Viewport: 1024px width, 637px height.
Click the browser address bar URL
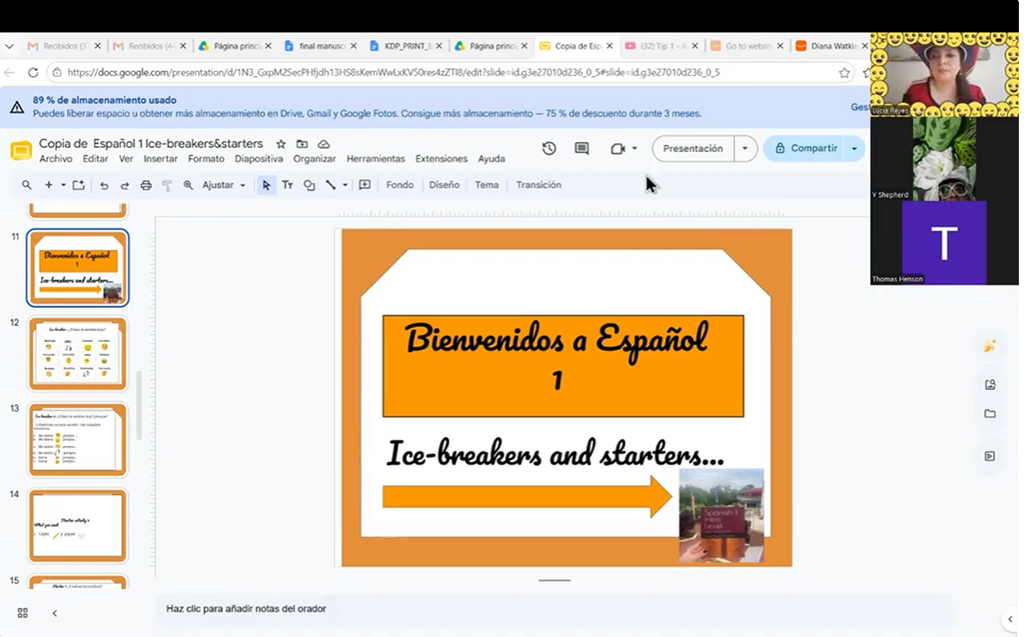393,73
